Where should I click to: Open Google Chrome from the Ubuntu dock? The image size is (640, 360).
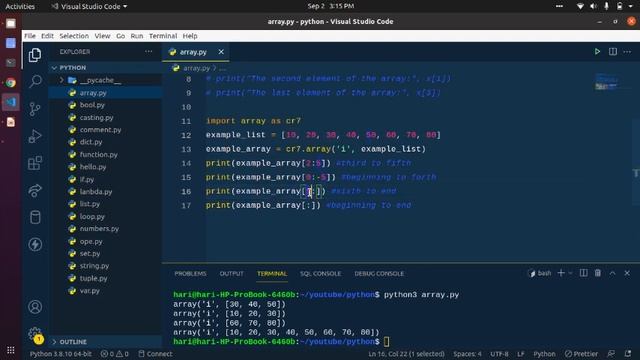coord(11,83)
